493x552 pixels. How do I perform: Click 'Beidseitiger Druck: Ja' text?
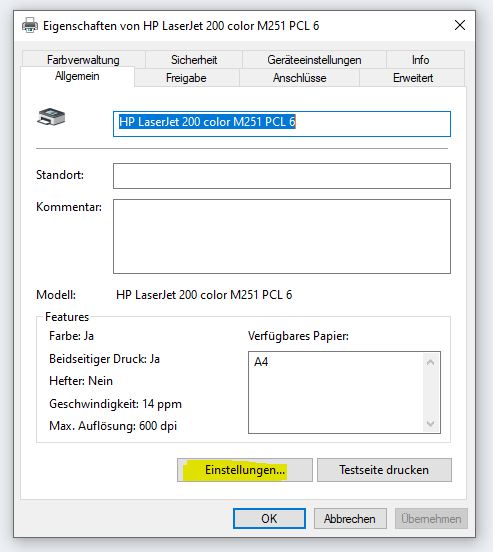[x=105, y=359]
